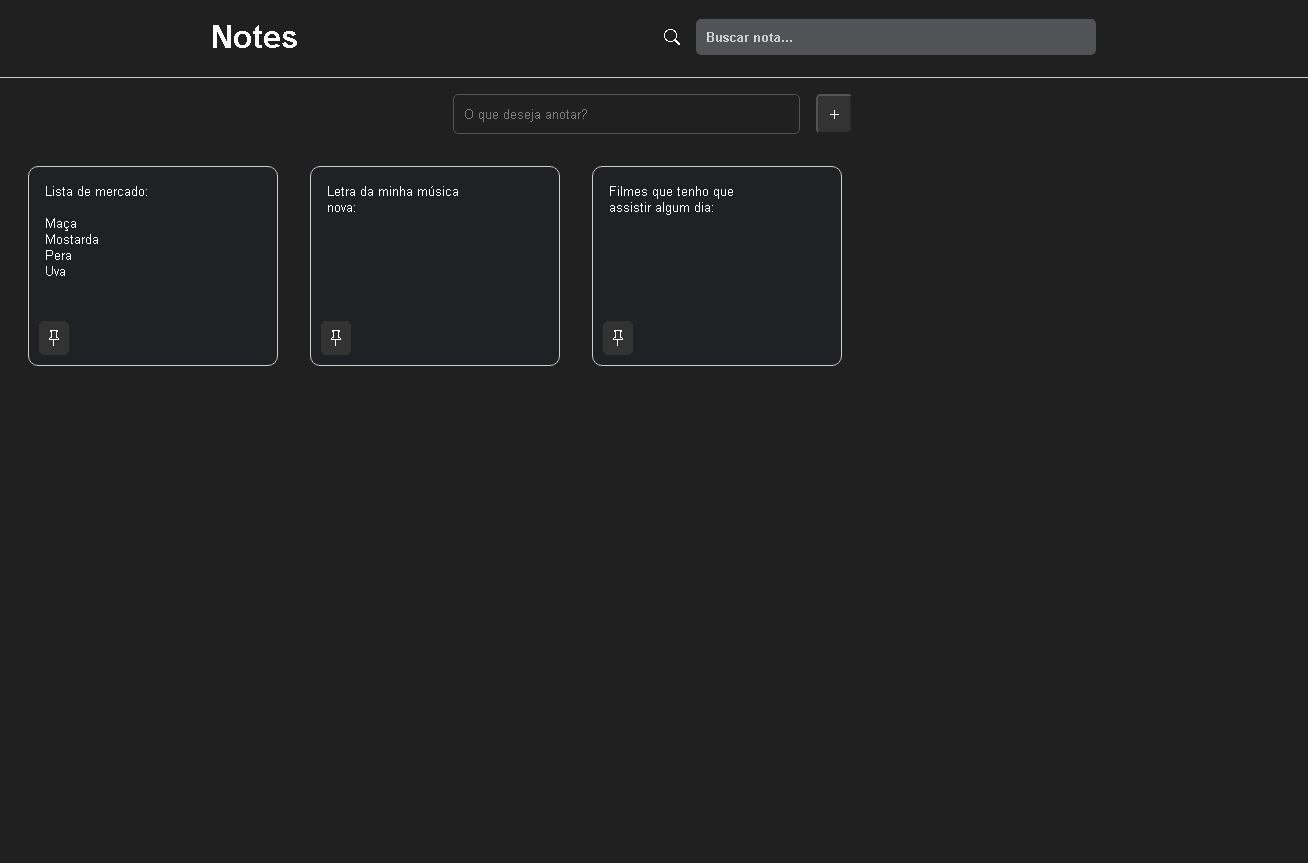1308x863 pixels.
Task: Pin the Filmes que tenho que assistir note
Action: (x=618, y=338)
